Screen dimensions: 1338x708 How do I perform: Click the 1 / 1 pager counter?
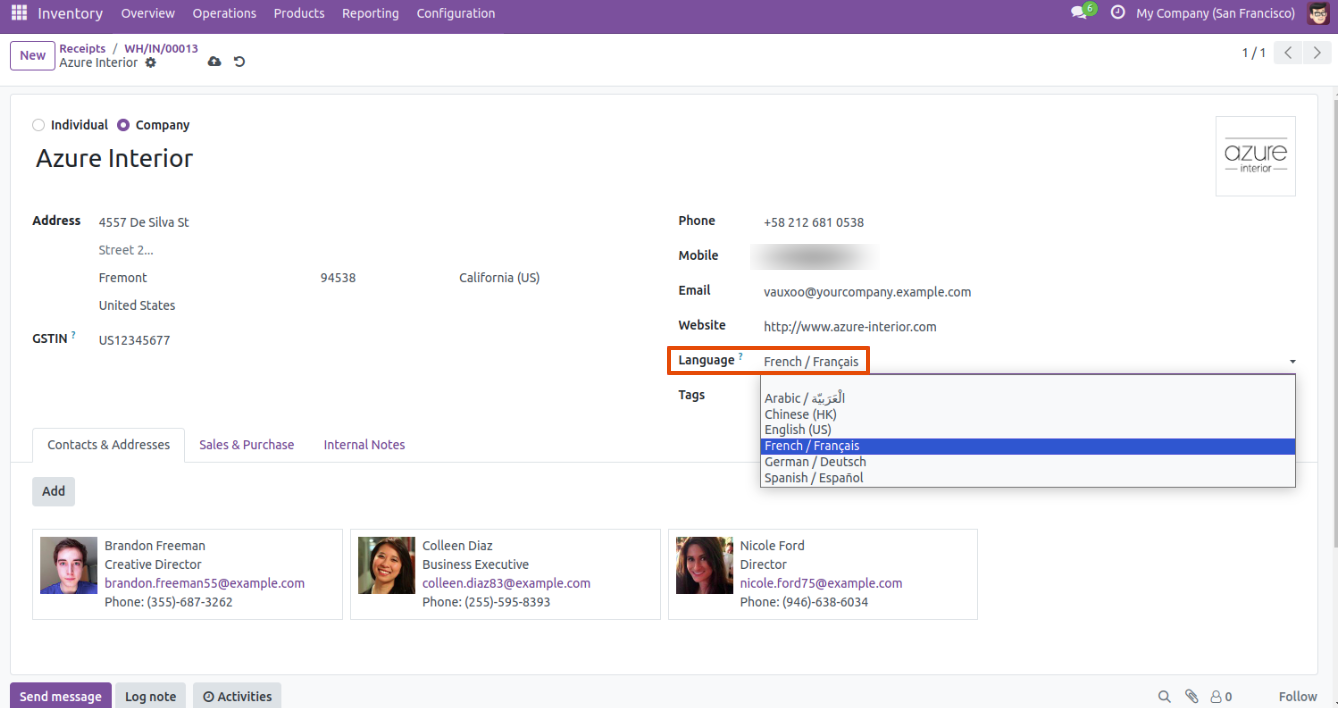coord(1254,53)
